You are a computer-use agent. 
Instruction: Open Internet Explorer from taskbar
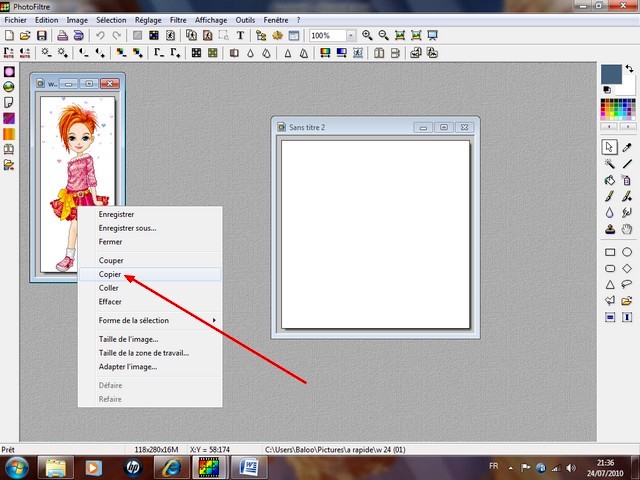171,467
